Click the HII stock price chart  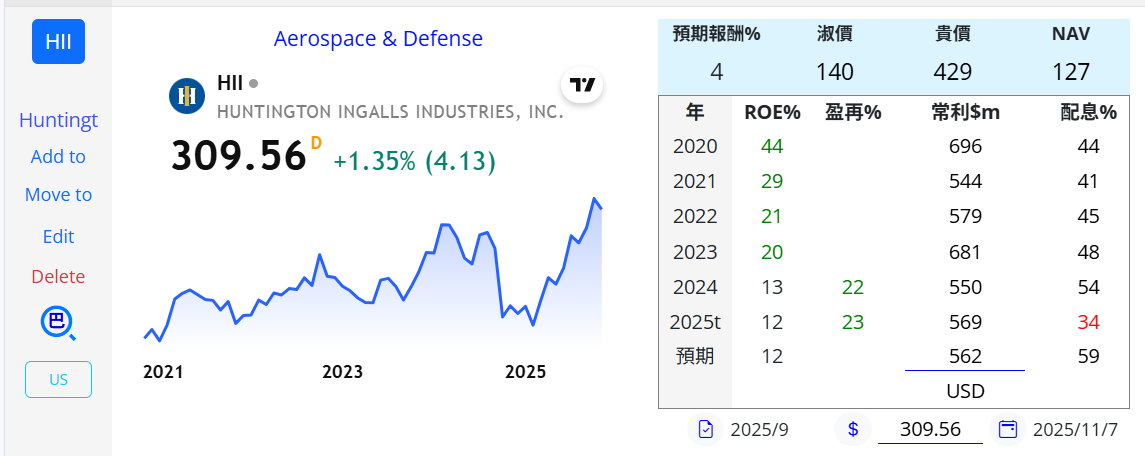(372, 280)
